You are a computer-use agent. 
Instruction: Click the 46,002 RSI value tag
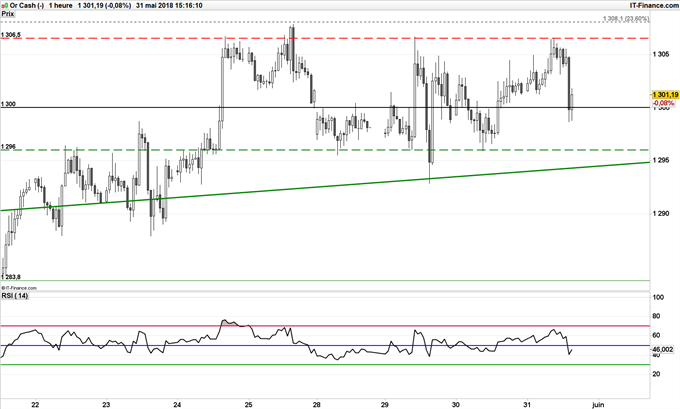coord(664,349)
